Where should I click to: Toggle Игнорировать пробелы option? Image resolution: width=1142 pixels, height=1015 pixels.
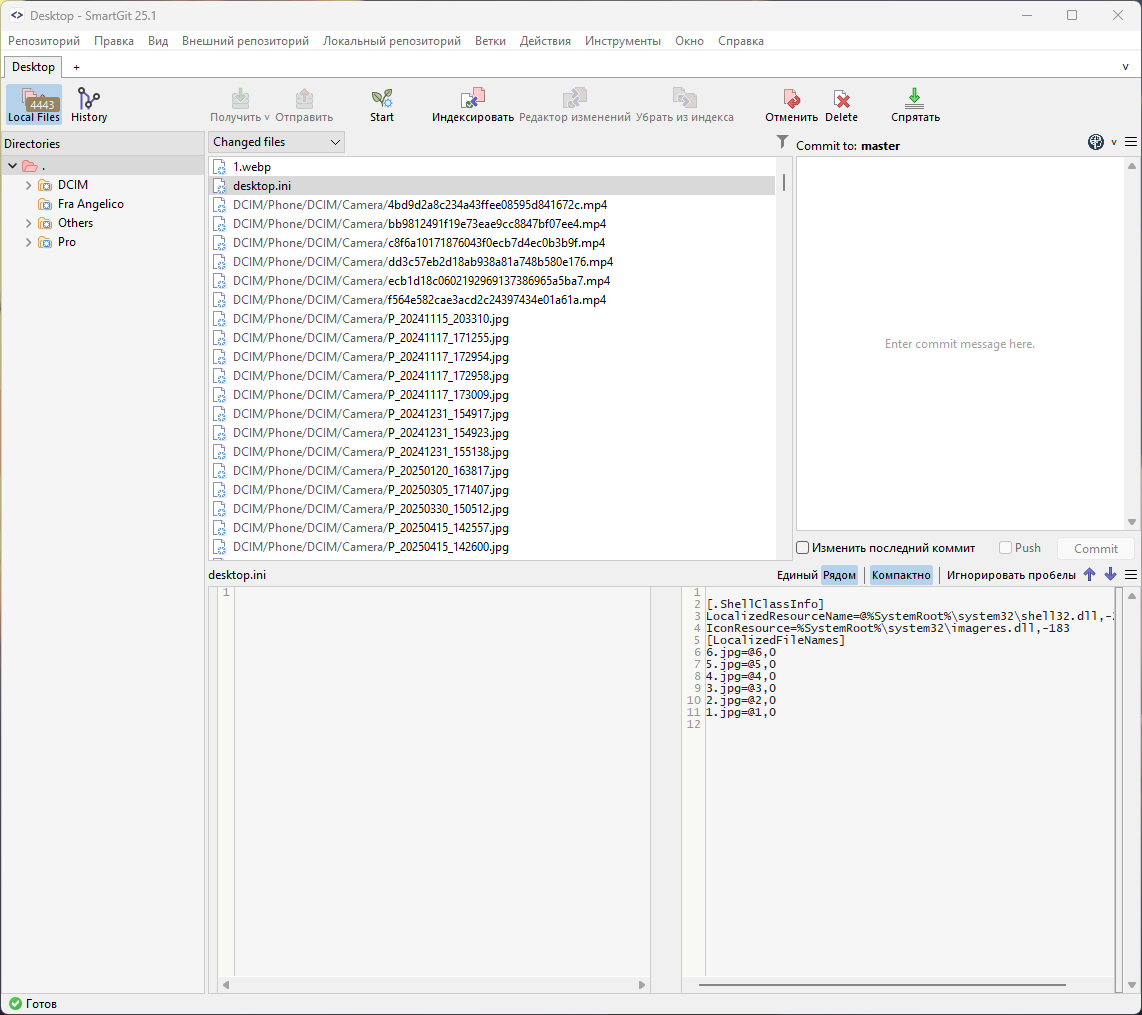point(1011,575)
